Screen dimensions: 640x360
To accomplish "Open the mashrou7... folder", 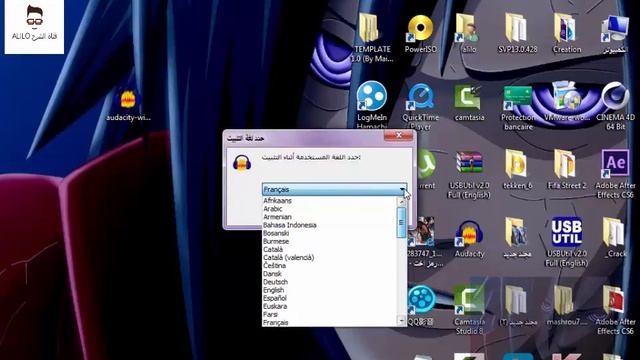I will point(564,300).
